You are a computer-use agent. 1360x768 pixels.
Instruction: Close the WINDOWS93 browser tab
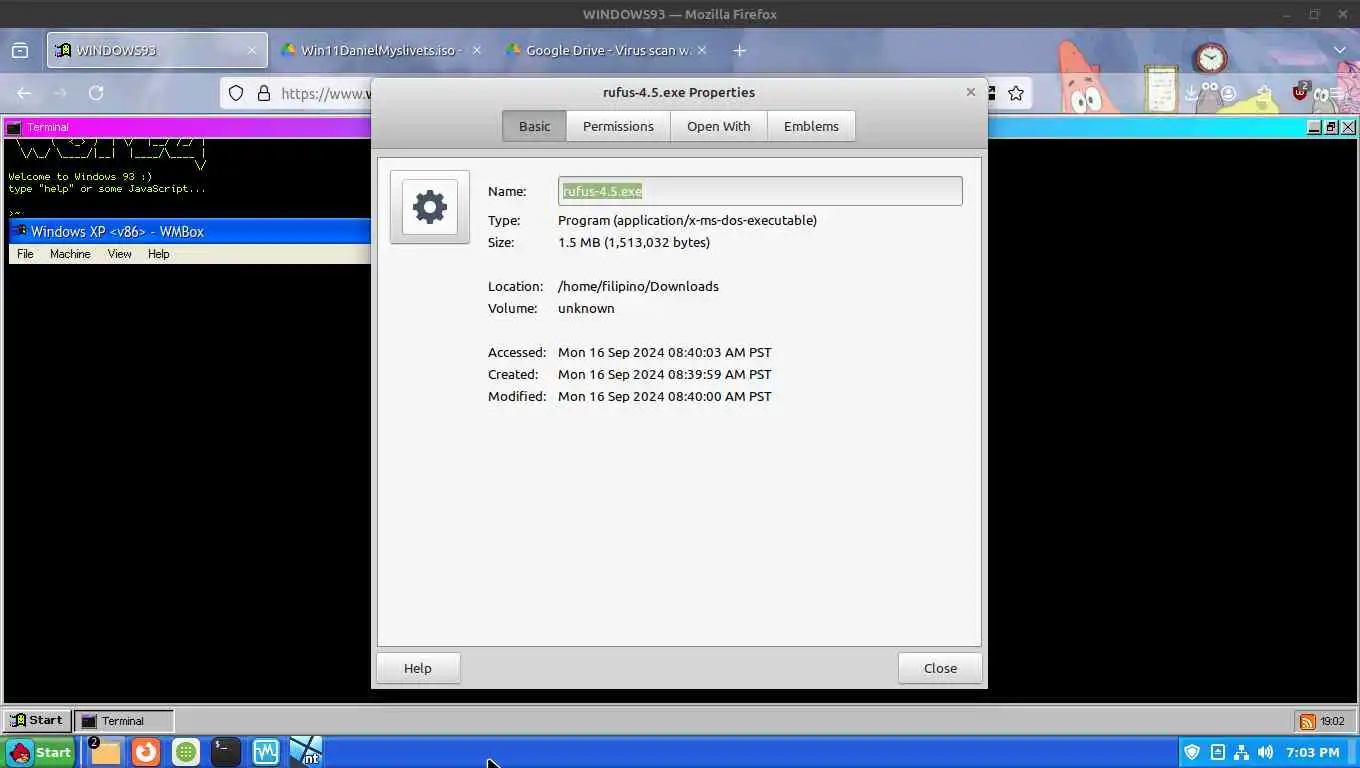(252, 50)
